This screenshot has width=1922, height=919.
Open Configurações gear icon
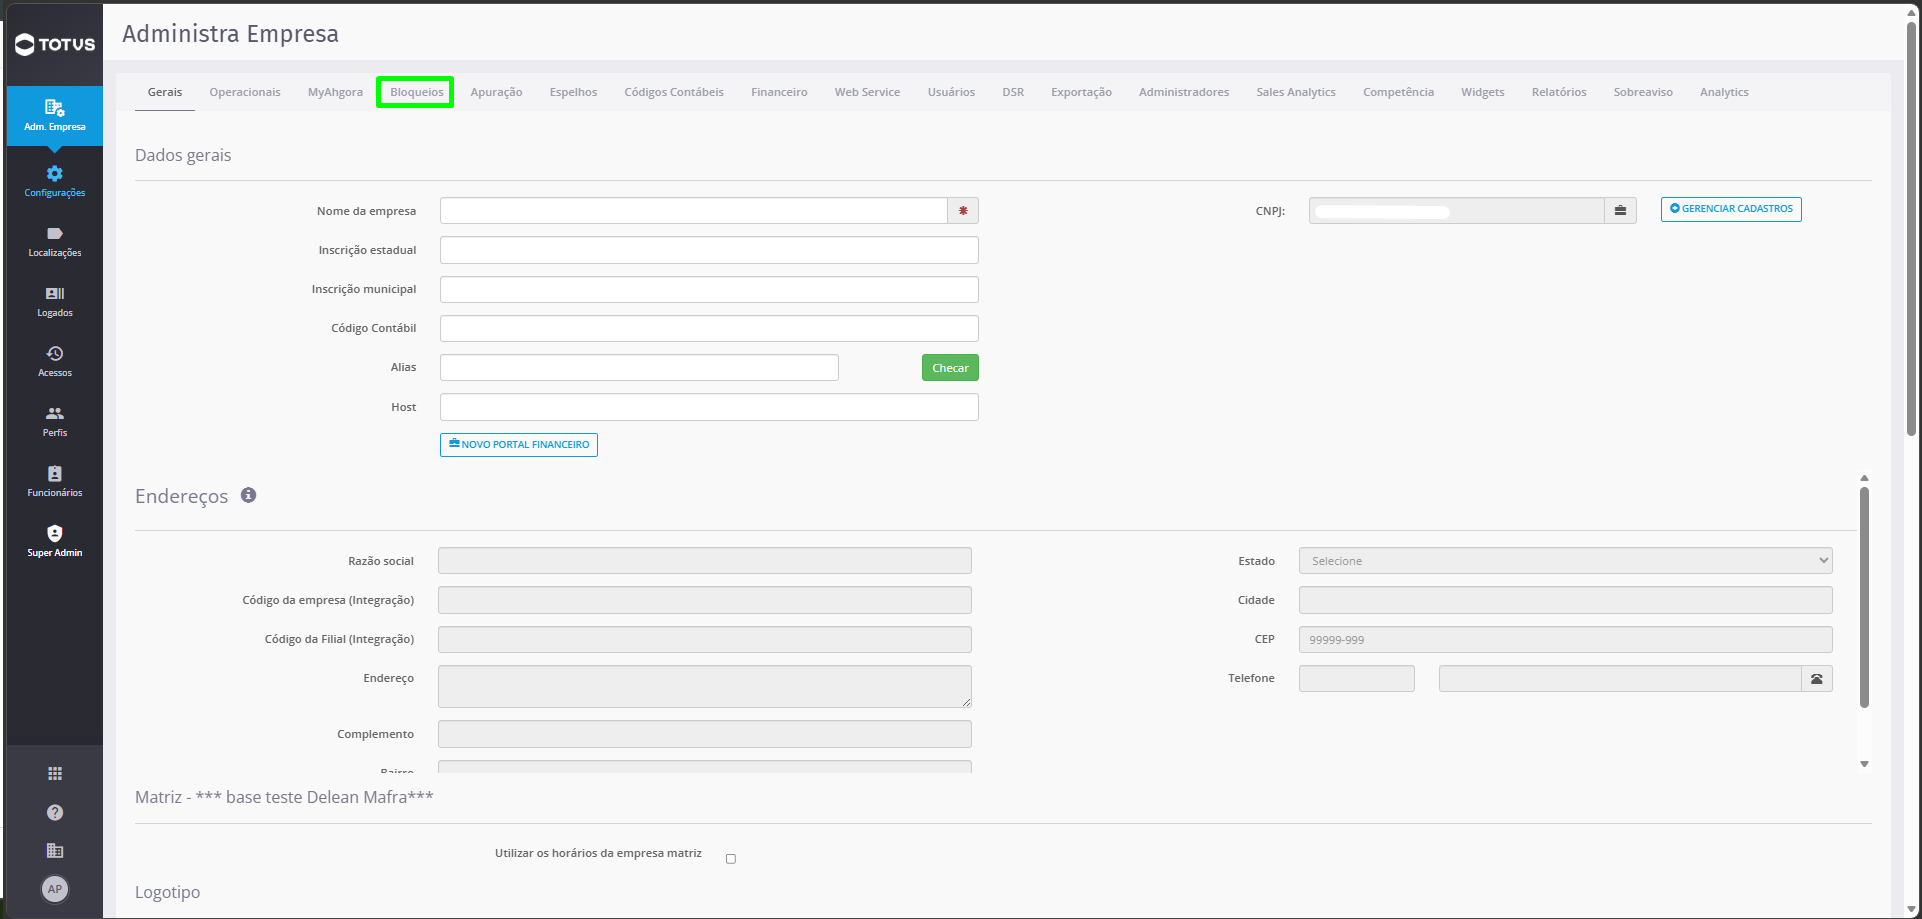click(55, 173)
